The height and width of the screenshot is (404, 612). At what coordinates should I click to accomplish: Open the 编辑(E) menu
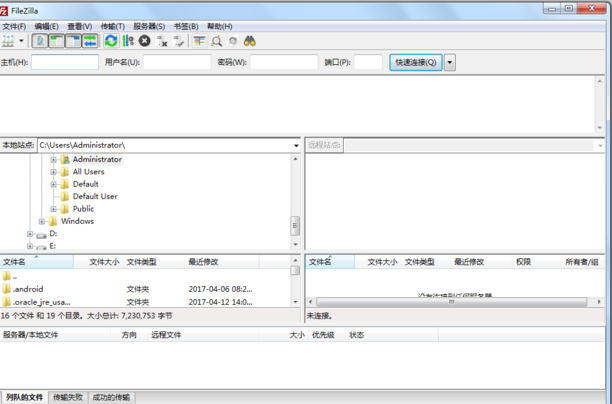46,26
